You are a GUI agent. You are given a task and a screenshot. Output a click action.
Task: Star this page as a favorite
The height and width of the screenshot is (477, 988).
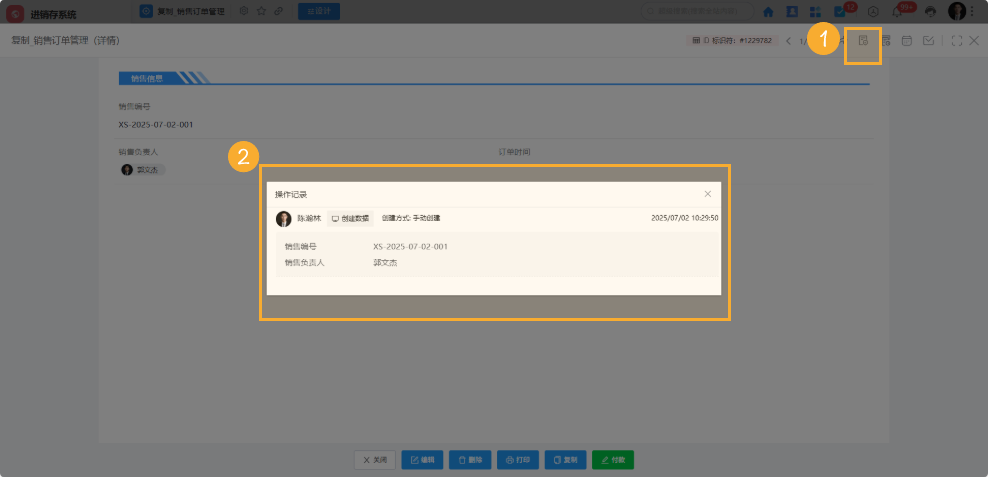point(261,11)
